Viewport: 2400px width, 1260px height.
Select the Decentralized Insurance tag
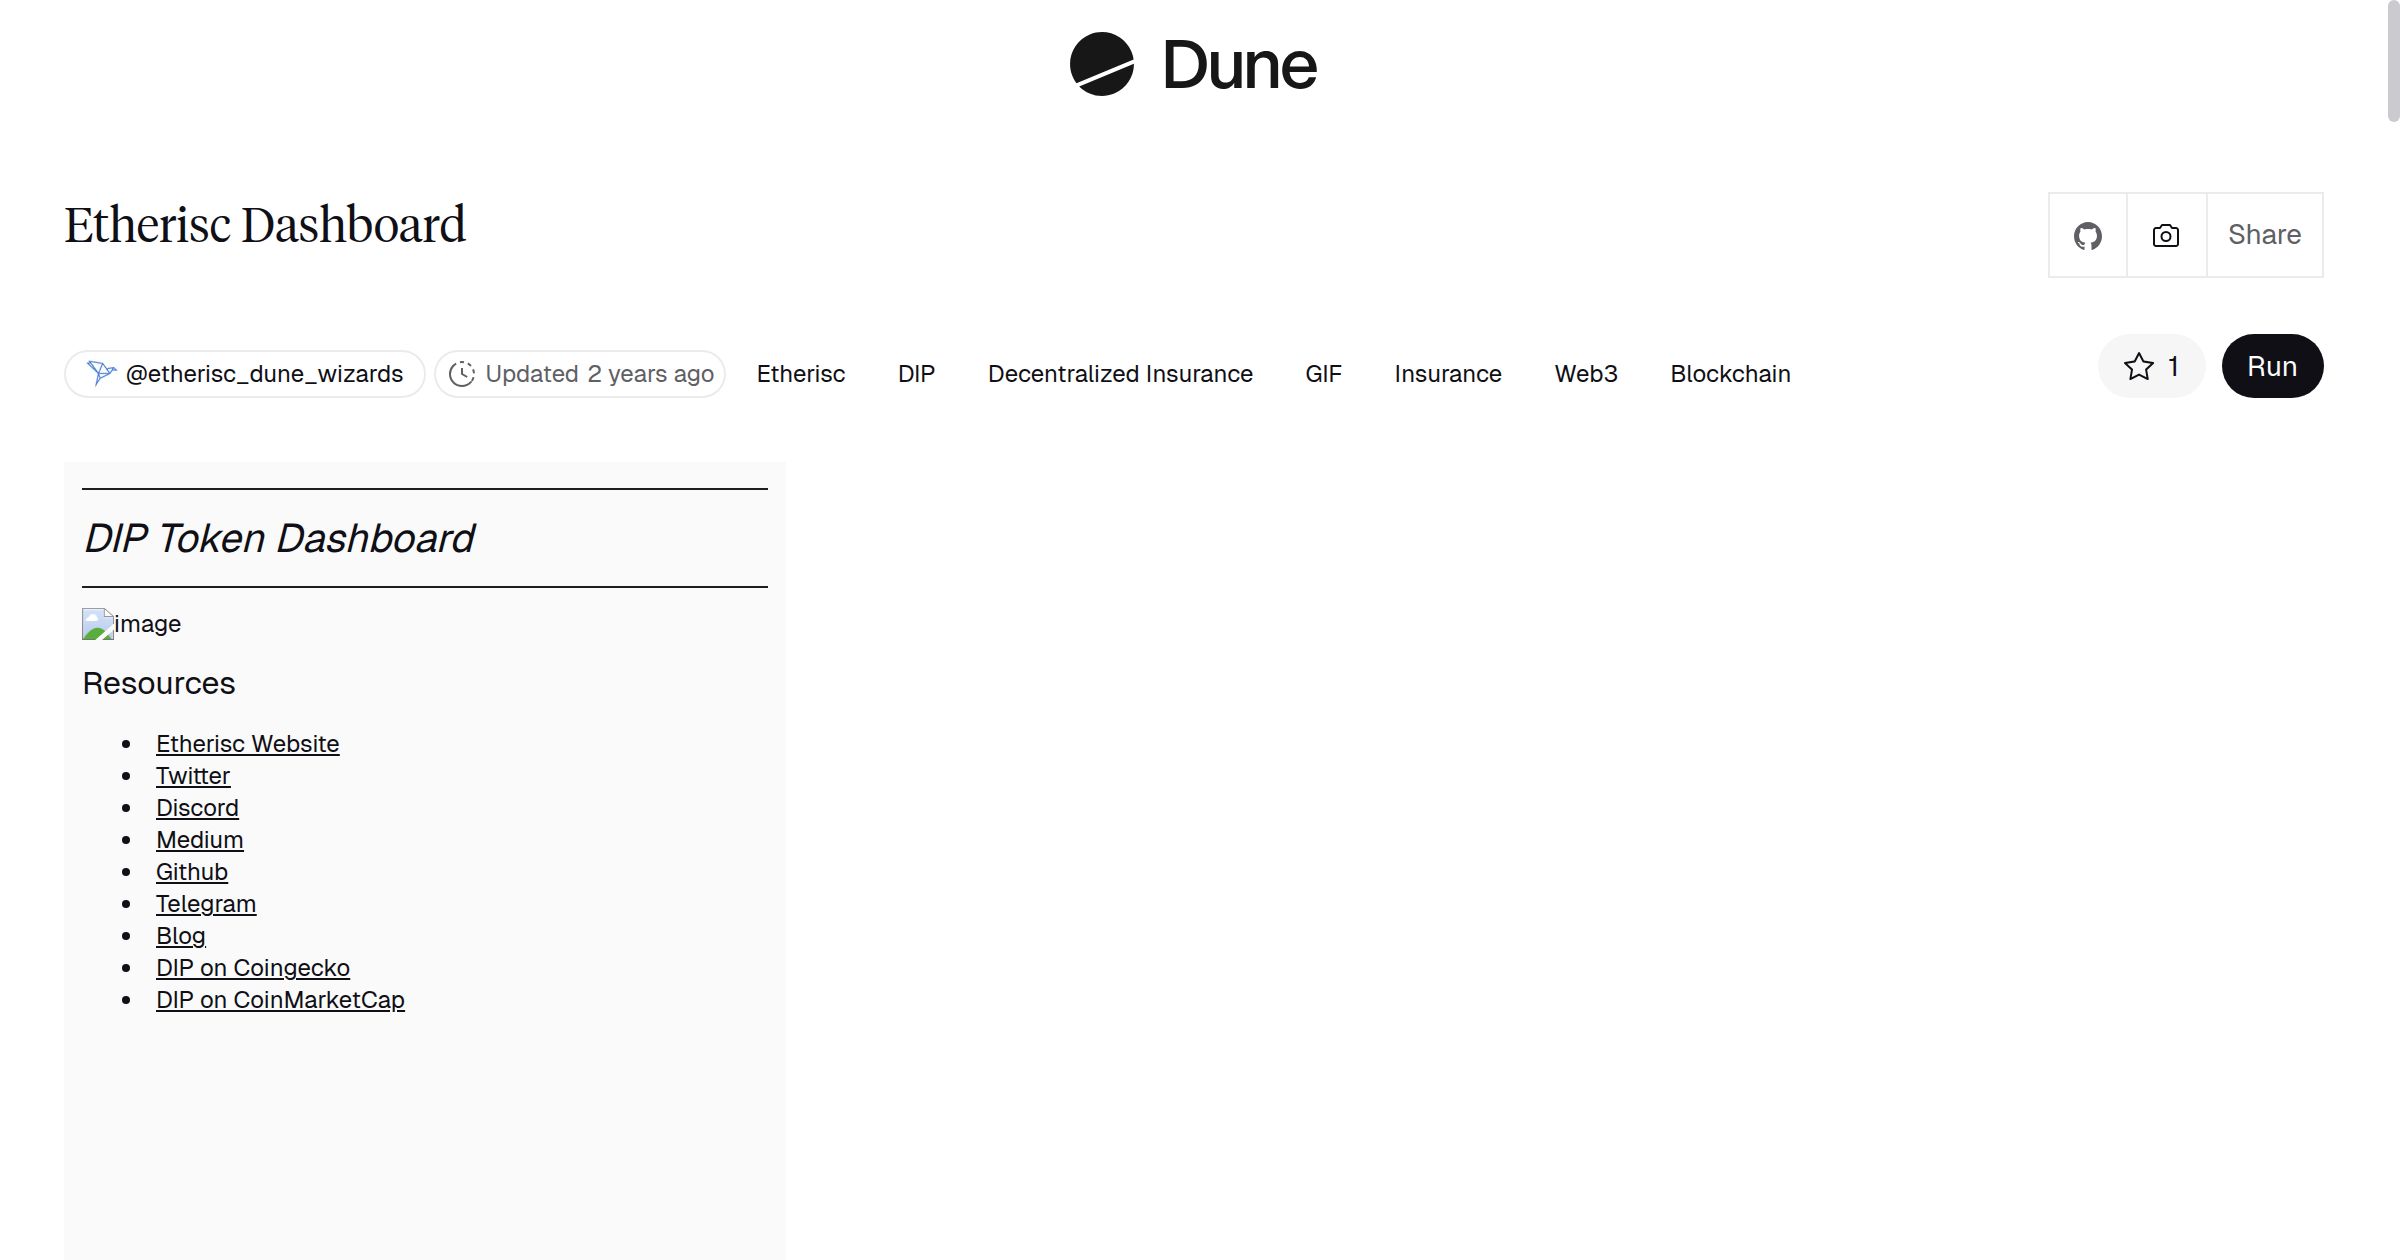coord(1120,373)
